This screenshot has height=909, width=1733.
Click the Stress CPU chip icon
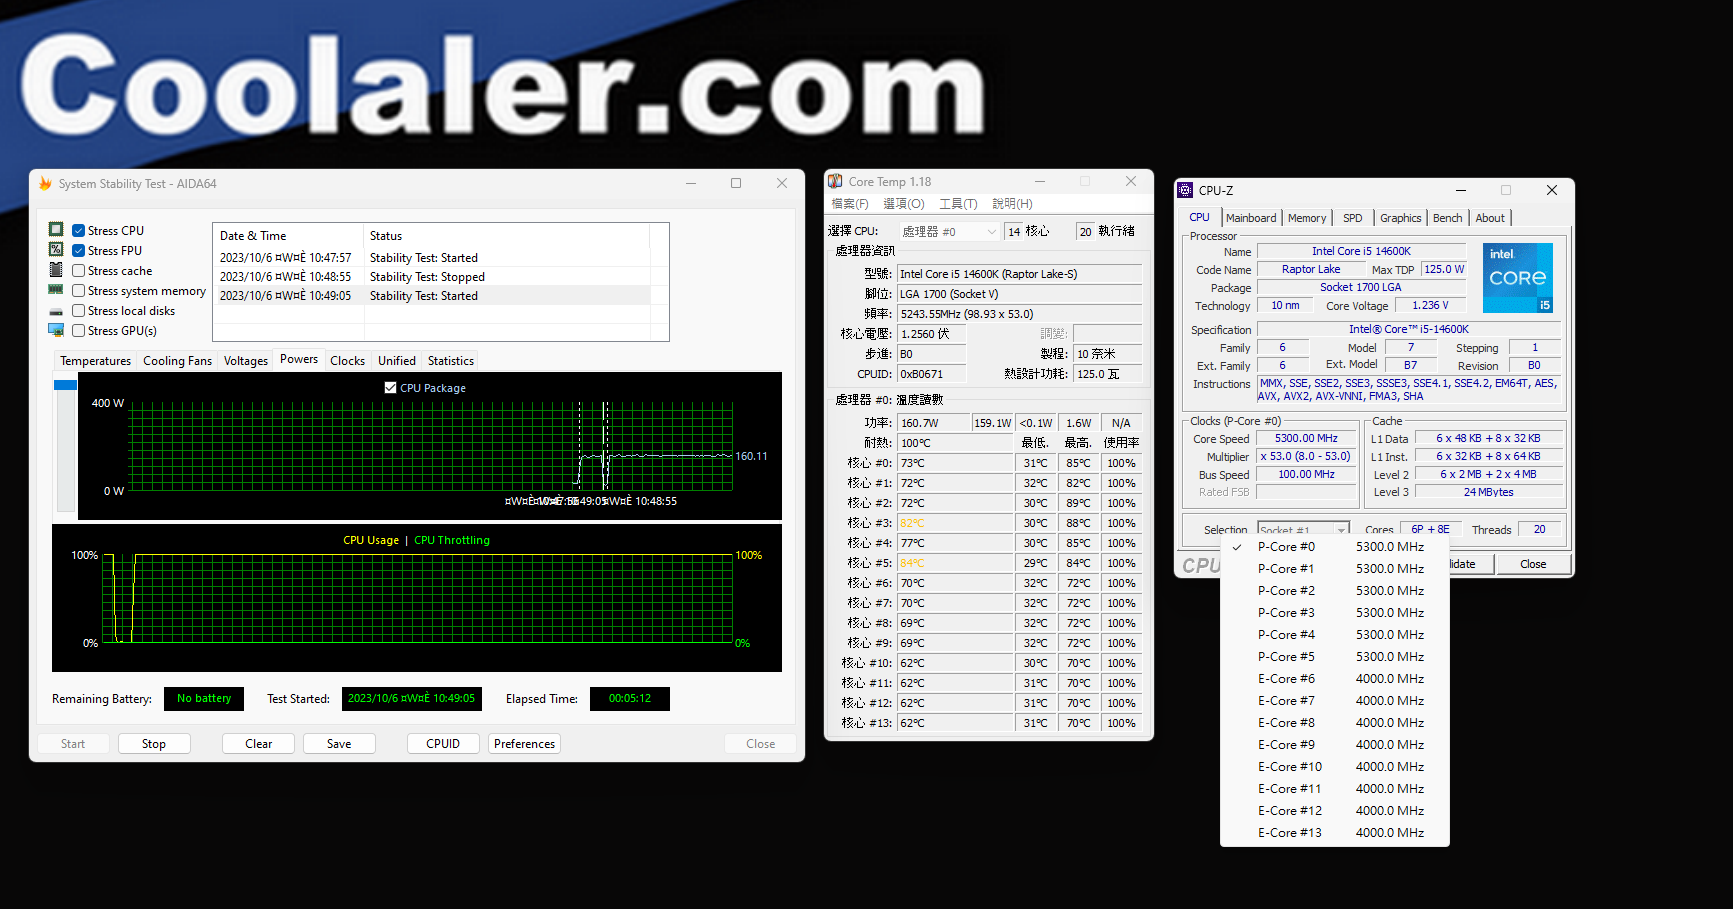click(x=56, y=230)
